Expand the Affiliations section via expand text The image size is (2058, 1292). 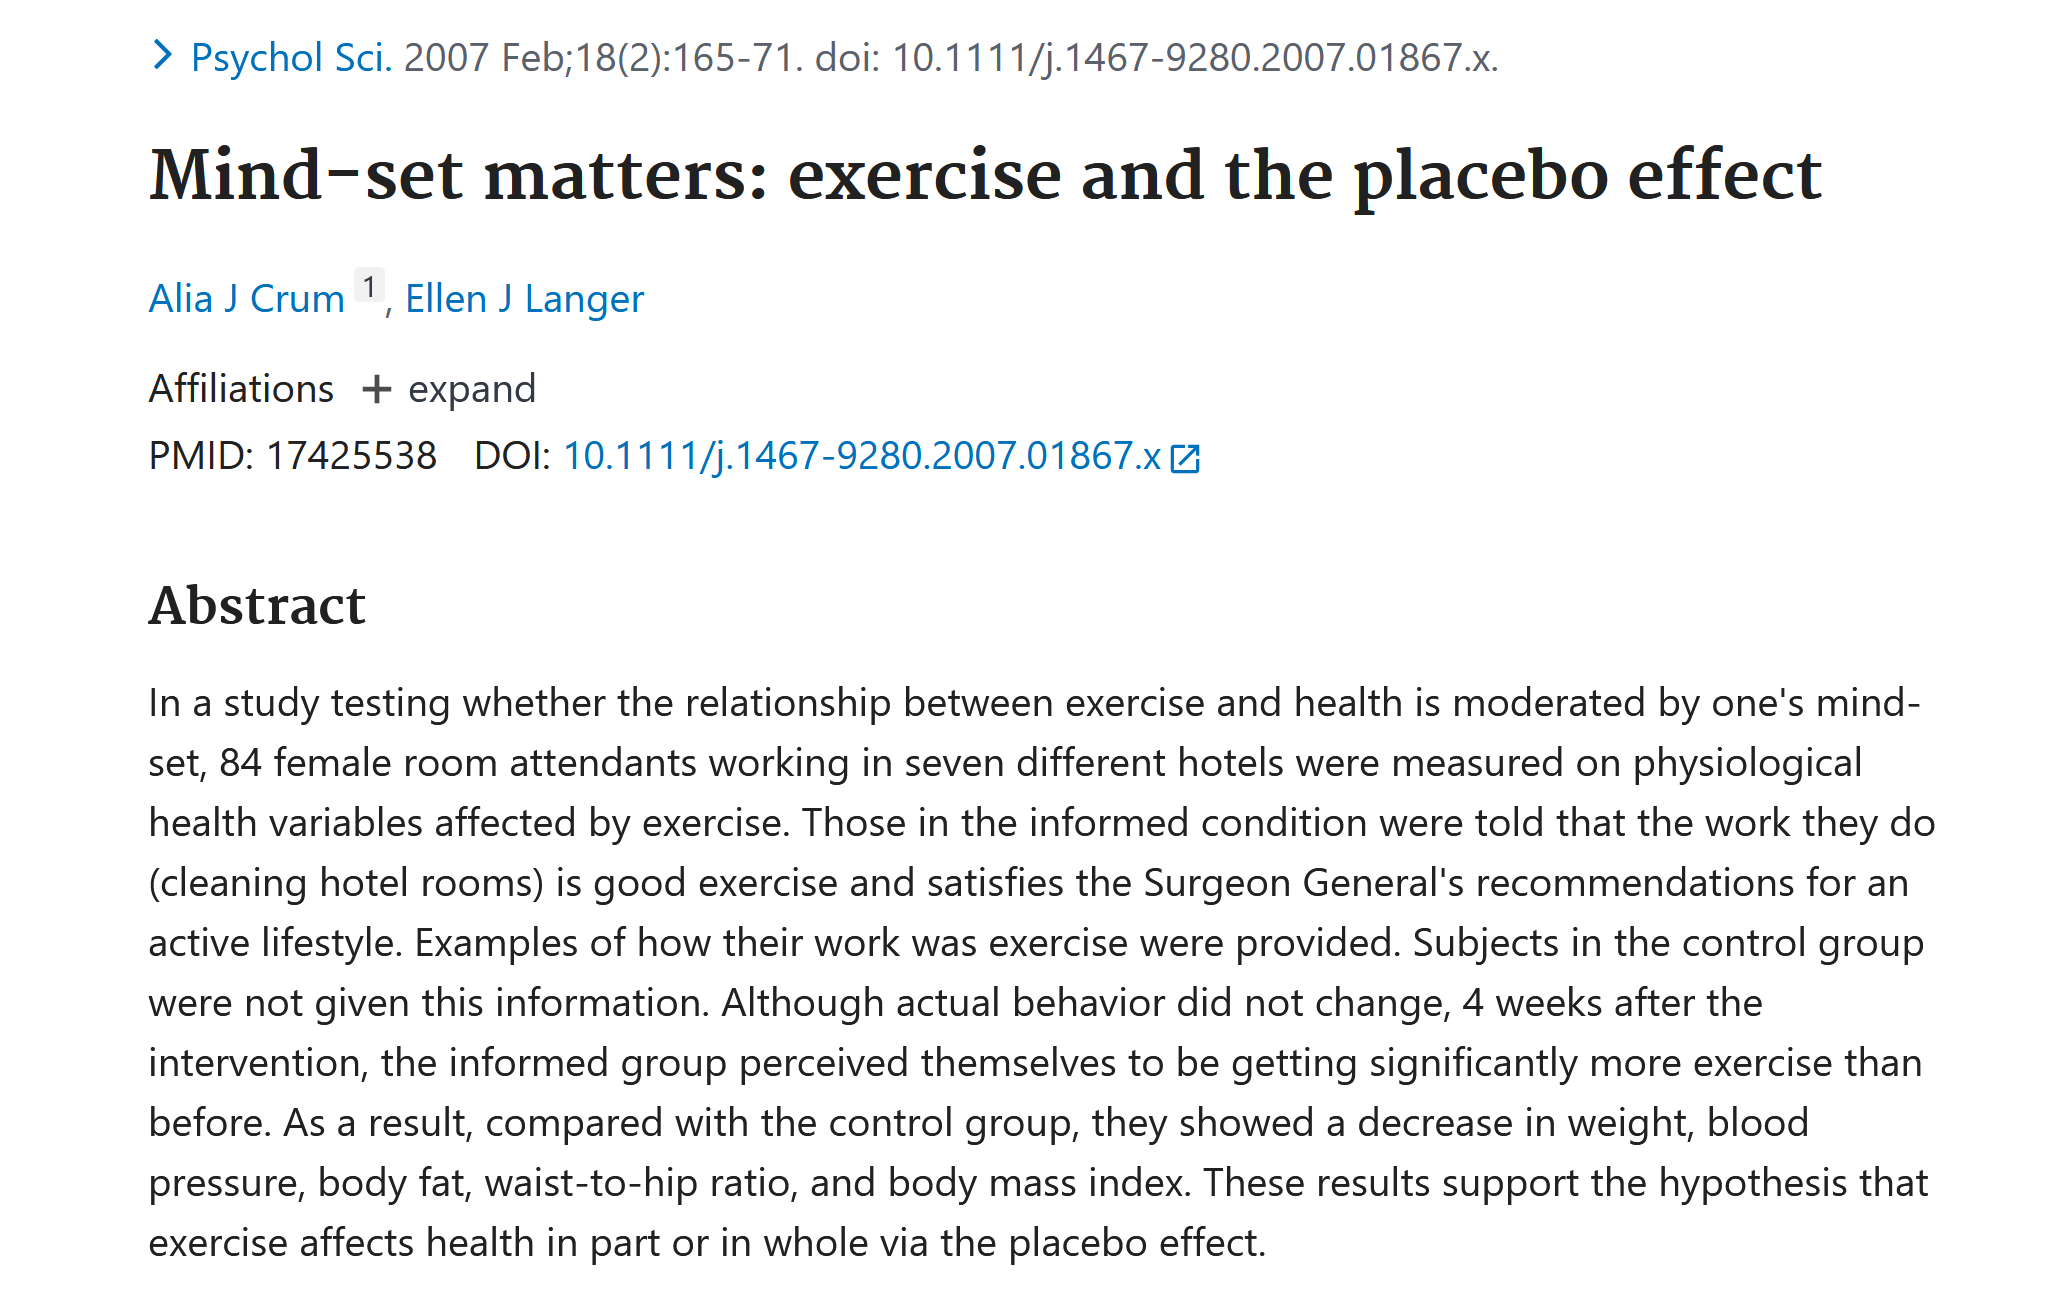[472, 389]
